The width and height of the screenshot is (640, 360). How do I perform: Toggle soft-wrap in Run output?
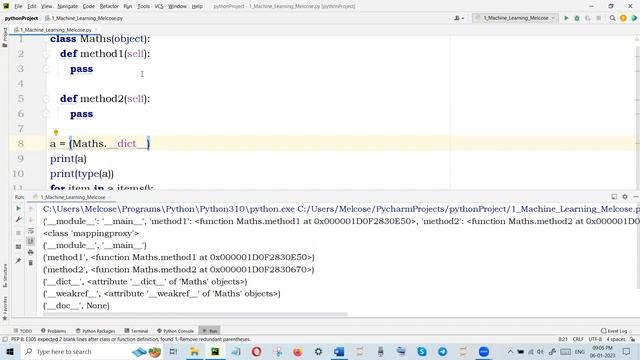click(x=31, y=231)
